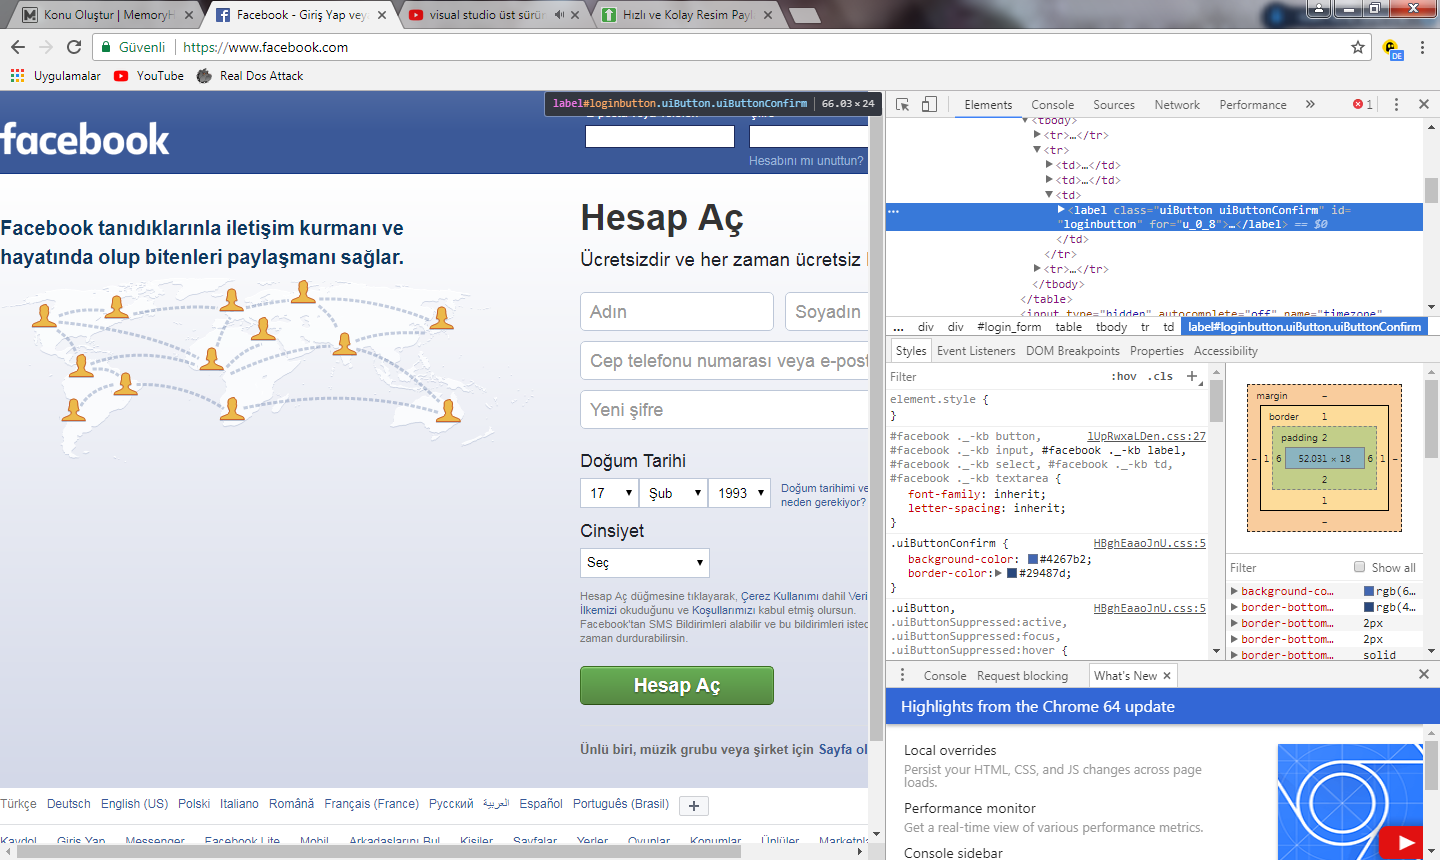This screenshot has height=860, width=1440.
Task: Click the #29487d border color swatch
Action: click(1012, 573)
